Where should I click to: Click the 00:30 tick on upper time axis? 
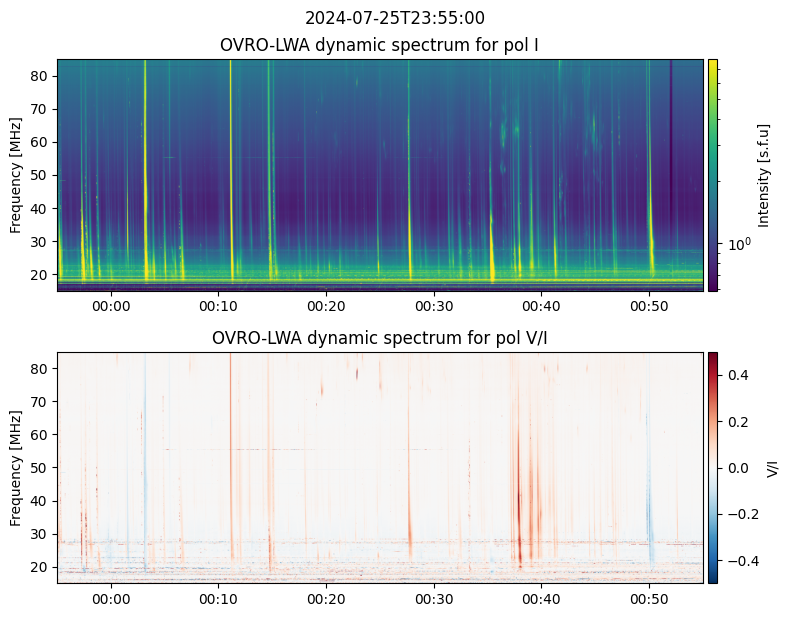[434, 306]
